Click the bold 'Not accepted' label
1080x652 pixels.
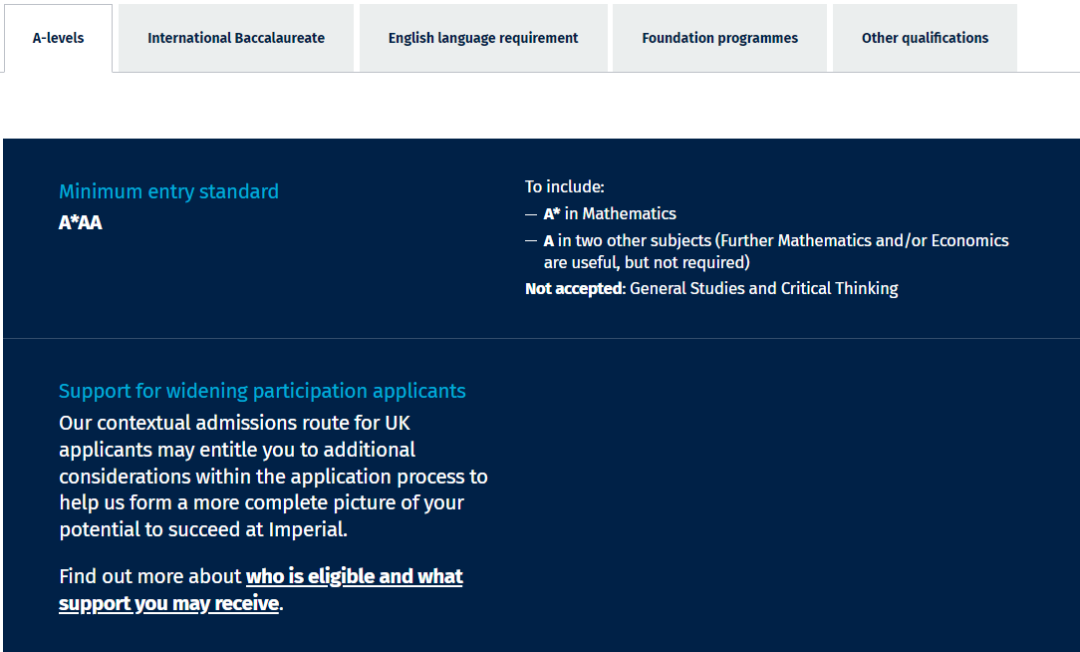pyautogui.click(x=573, y=288)
